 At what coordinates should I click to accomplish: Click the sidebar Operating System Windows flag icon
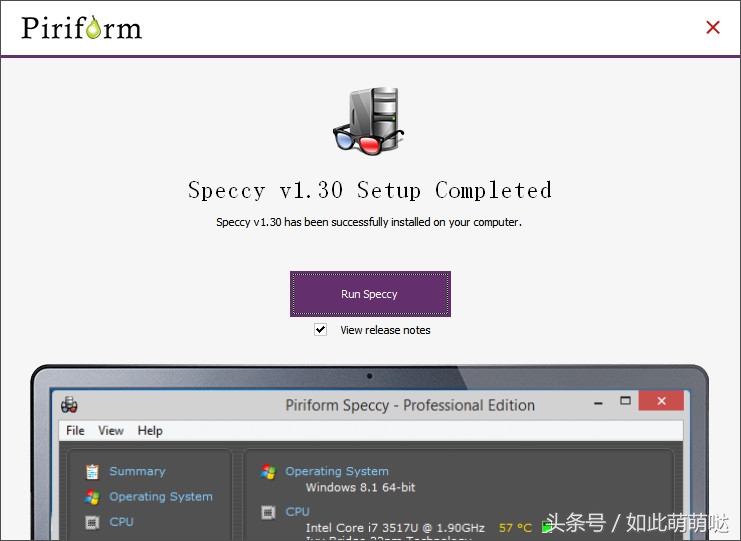pyautogui.click(x=92, y=497)
